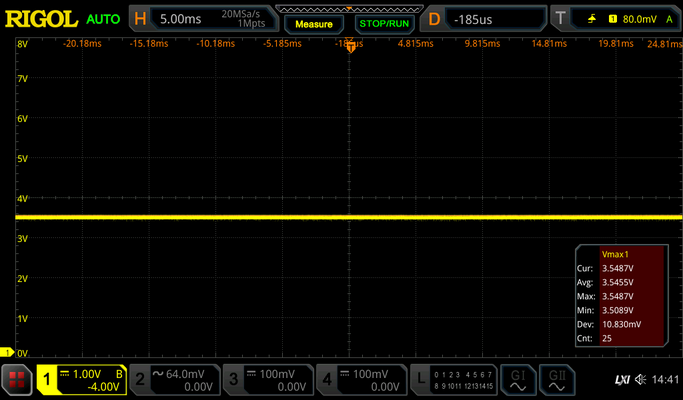Click the trigger mode A indicator
This screenshot has height=400, width=683.
coord(669,19)
